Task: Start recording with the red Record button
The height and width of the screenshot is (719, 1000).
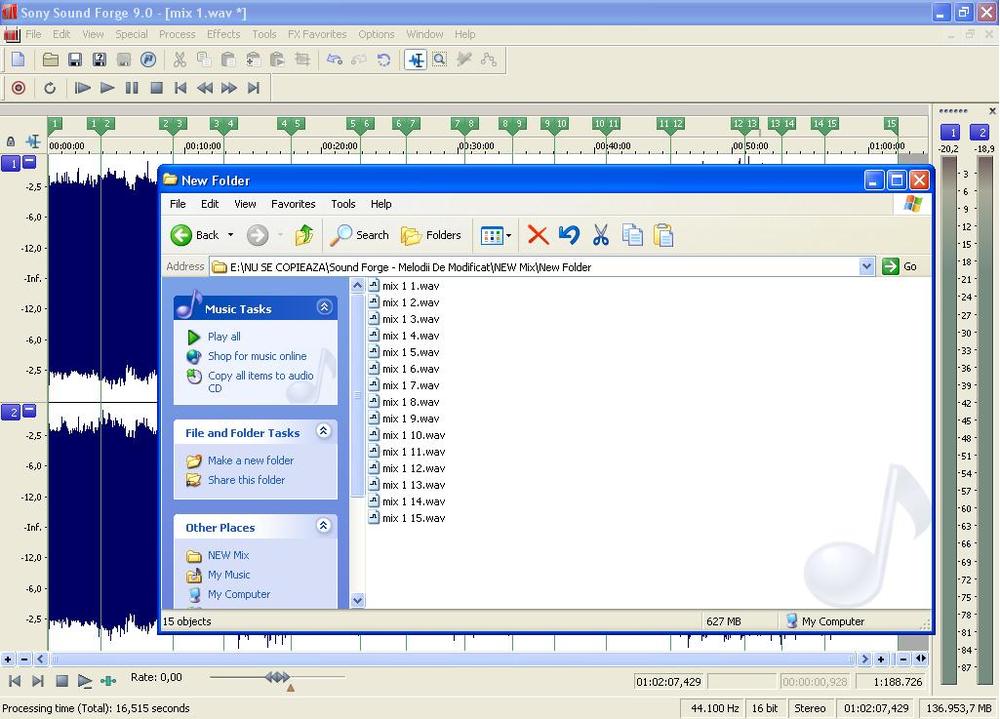Action: (18, 88)
